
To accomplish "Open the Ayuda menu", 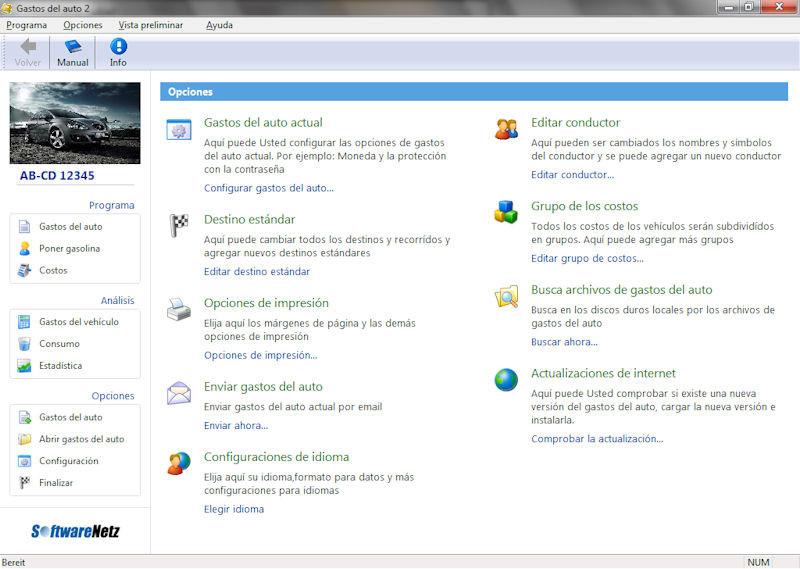I will [219, 25].
